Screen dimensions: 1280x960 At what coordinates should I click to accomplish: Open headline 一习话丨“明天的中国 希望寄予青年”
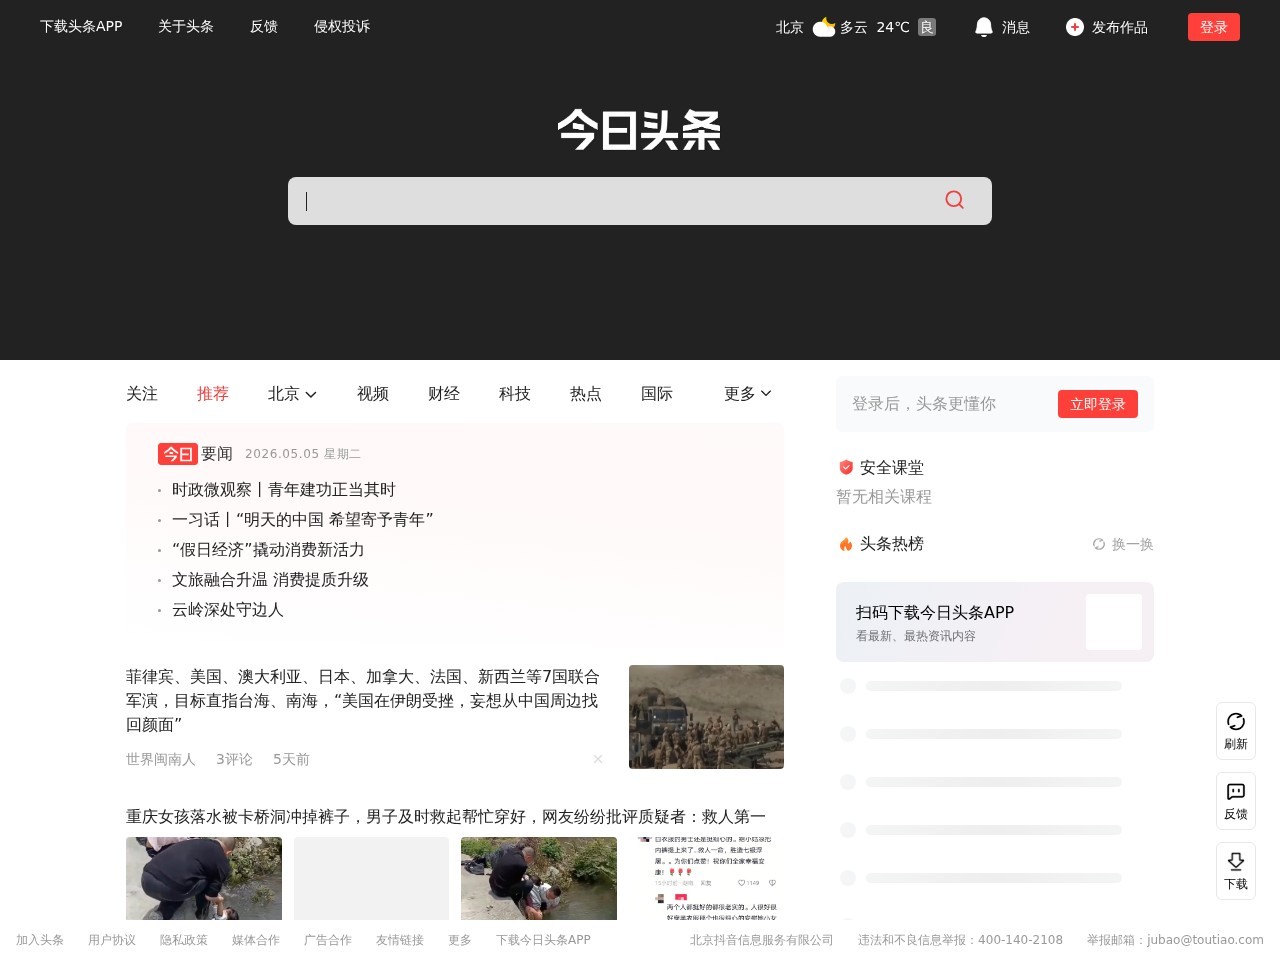pyautogui.click(x=303, y=520)
